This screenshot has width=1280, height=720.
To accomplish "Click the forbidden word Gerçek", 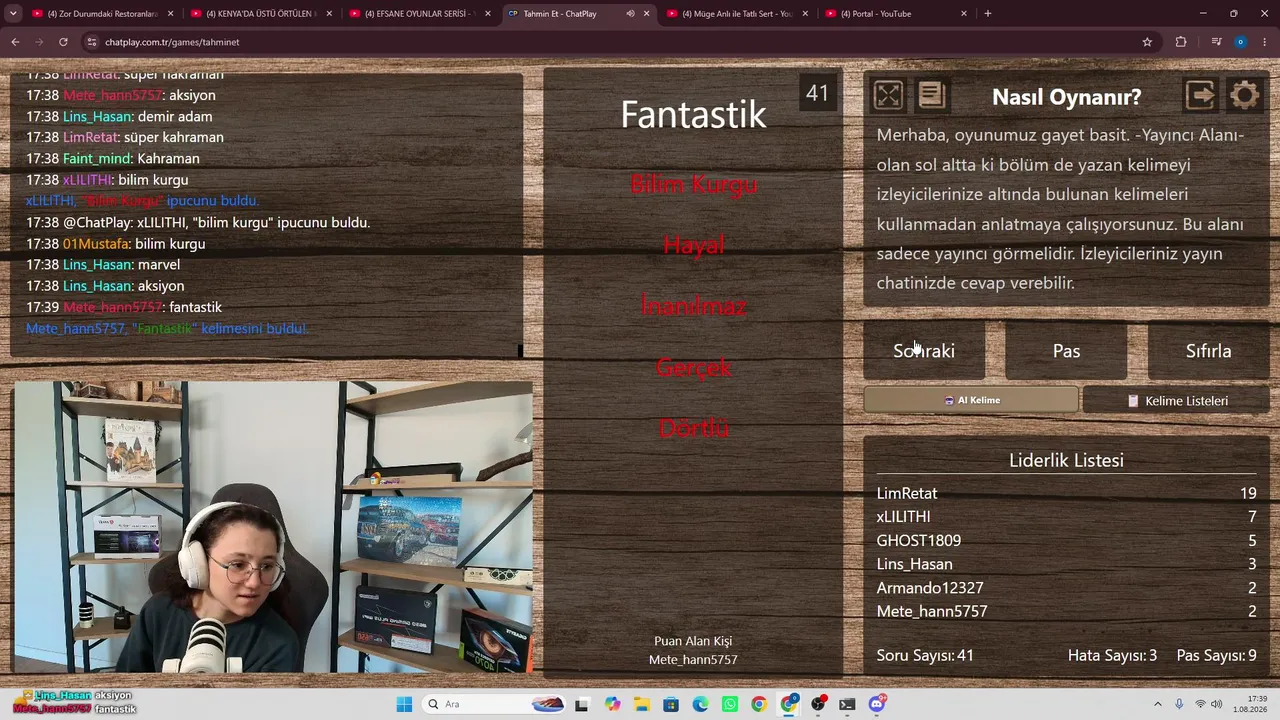I will coord(693,367).
